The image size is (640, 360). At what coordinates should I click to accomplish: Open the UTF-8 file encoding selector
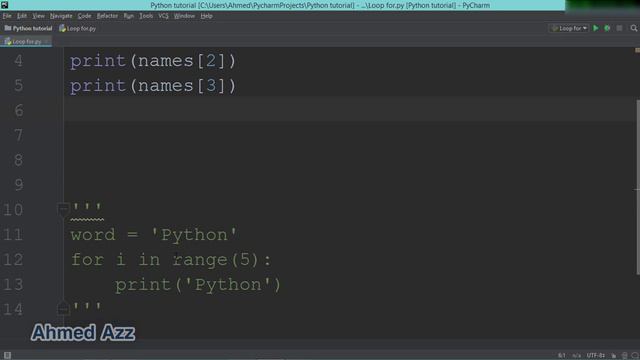pyautogui.click(x=596, y=356)
